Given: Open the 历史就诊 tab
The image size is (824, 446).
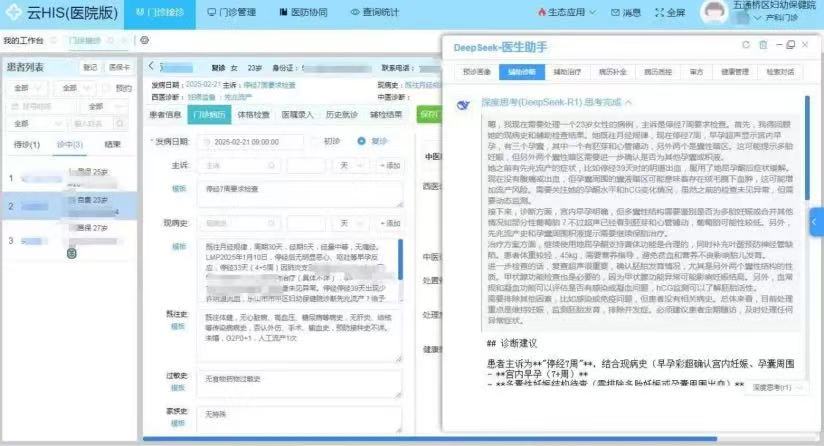Looking at the screenshot, I should click(342, 115).
